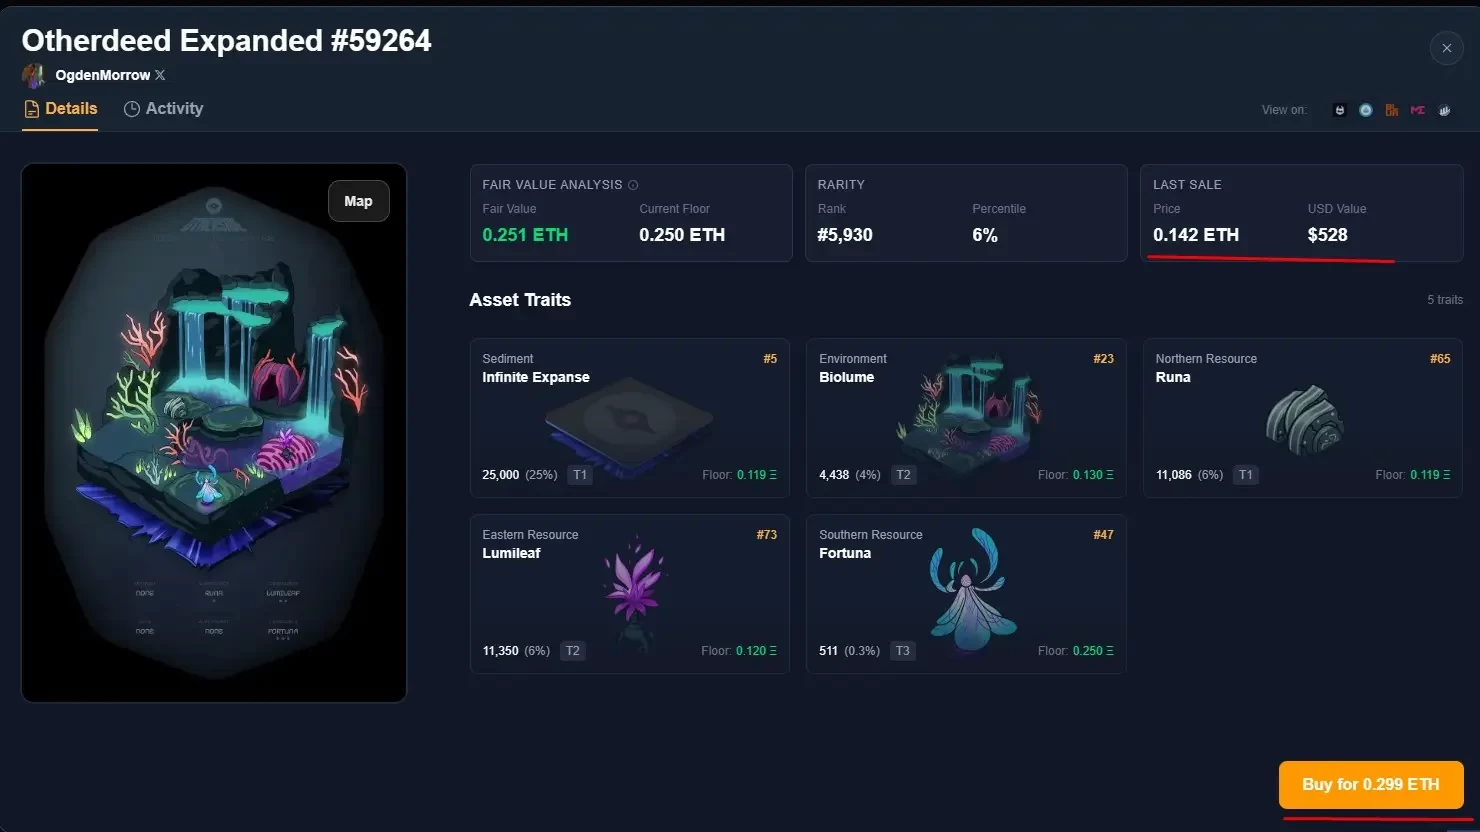View asset on the blue circular marketplace icon
The image size is (1480, 832).
coord(1365,110)
